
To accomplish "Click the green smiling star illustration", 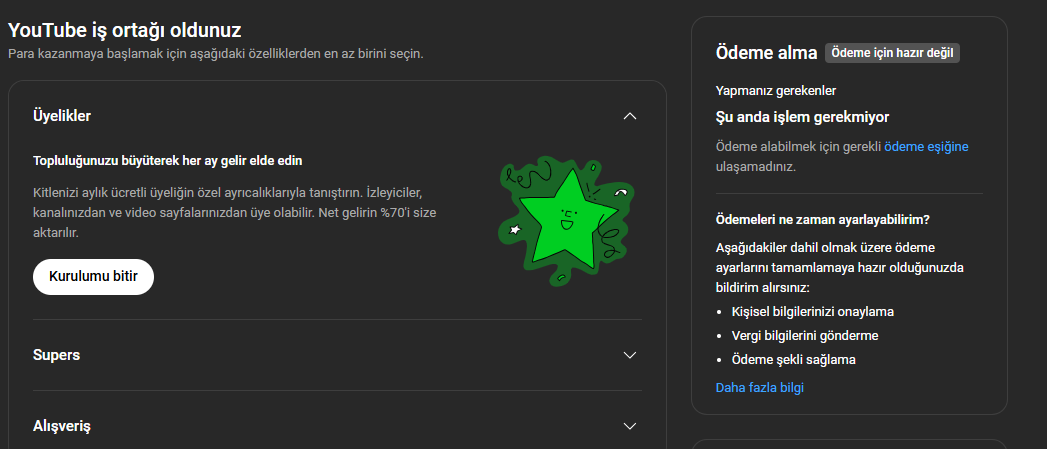I will (566, 221).
